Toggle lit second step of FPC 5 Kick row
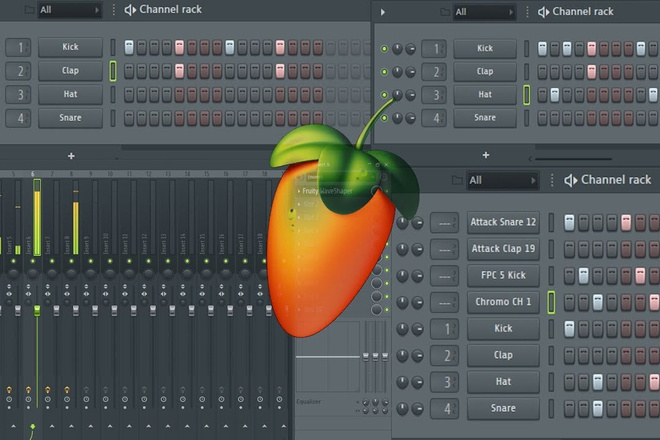Screen dimensions: 660x440 click(583, 276)
